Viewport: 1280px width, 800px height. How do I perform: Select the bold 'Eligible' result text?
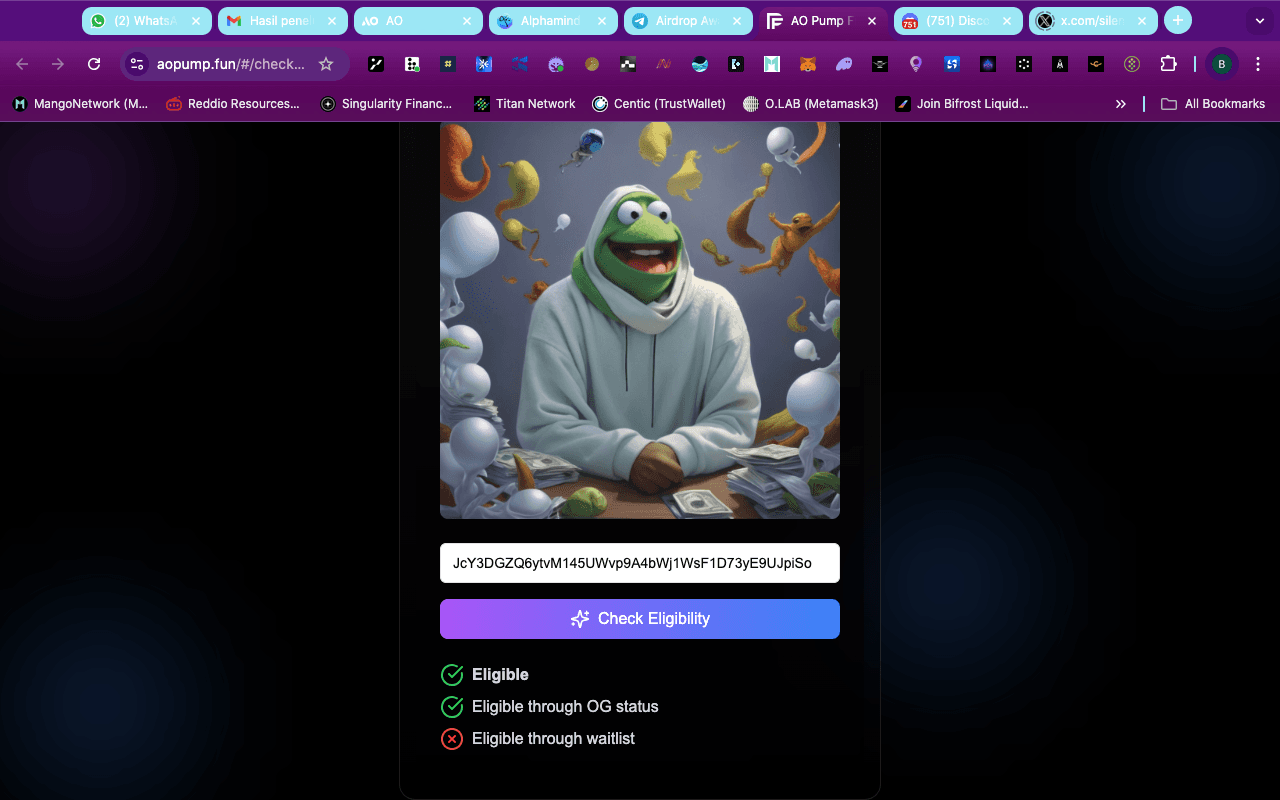pyautogui.click(x=500, y=675)
